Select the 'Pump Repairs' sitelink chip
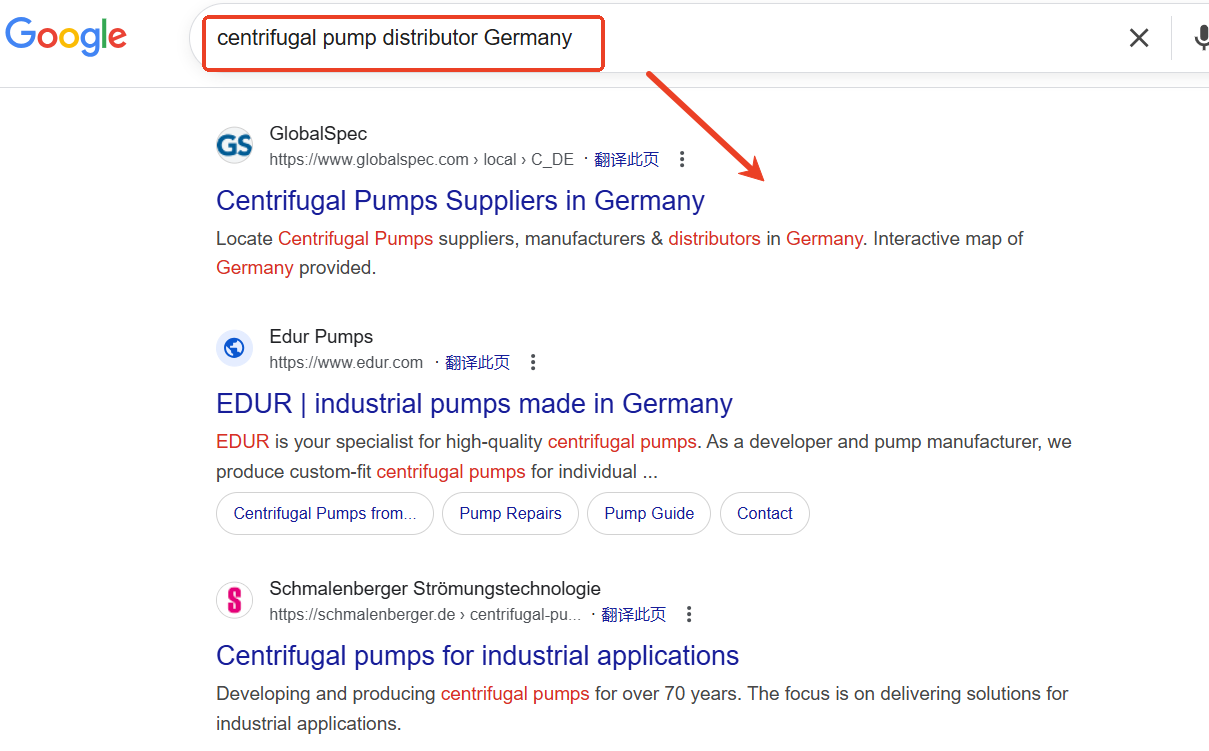The height and width of the screenshot is (751, 1209). tap(510, 513)
